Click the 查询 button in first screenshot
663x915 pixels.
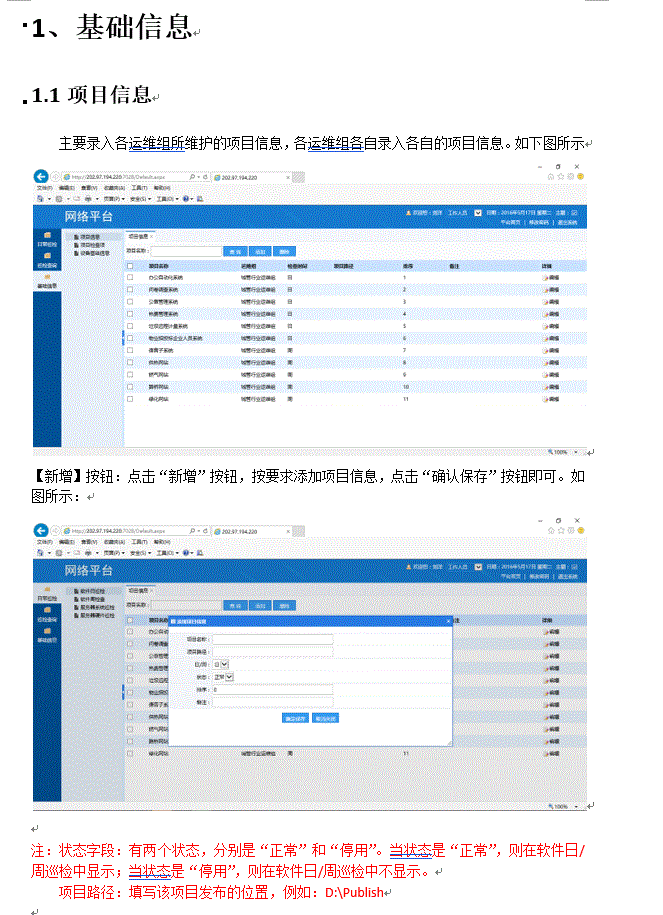234,251
